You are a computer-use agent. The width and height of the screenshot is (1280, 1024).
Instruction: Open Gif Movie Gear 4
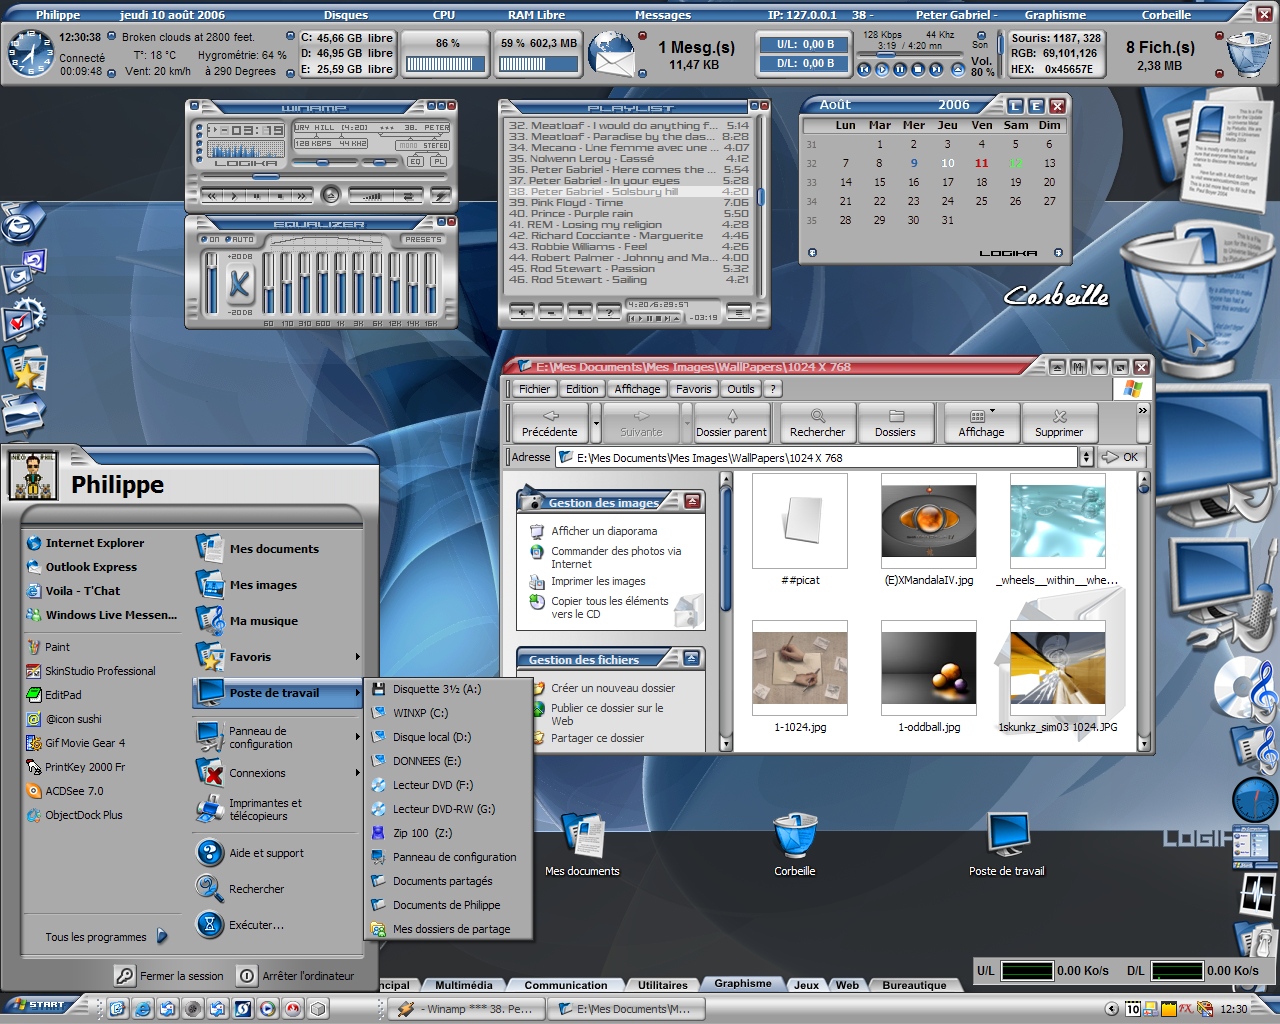pyautogui.click(x=76, y=743)
